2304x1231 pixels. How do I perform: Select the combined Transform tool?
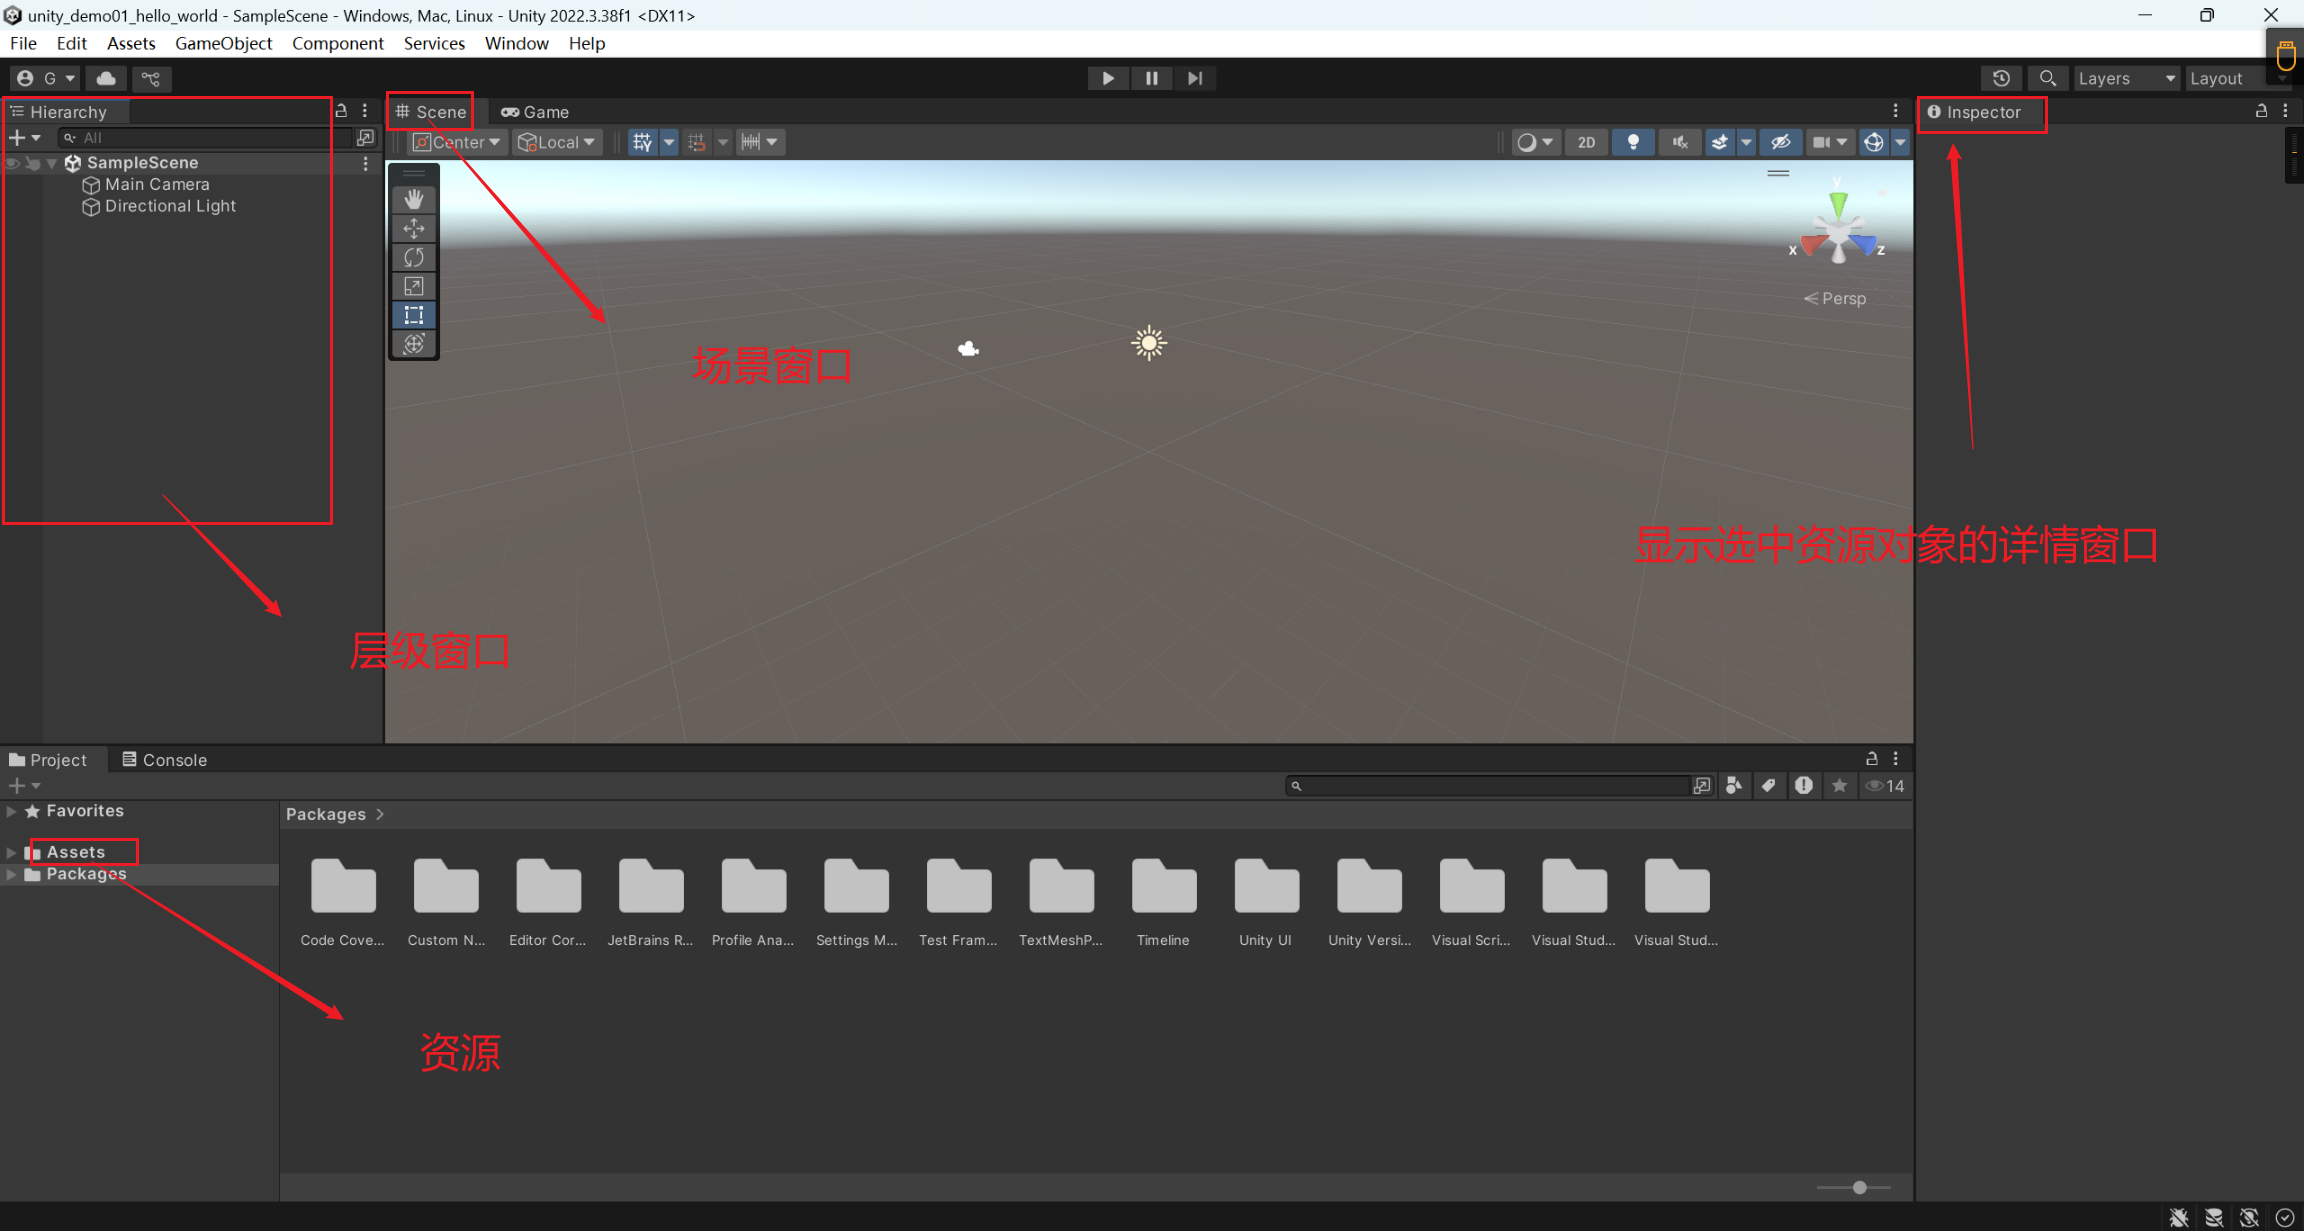pyautogui.click(x=414, y=344)
